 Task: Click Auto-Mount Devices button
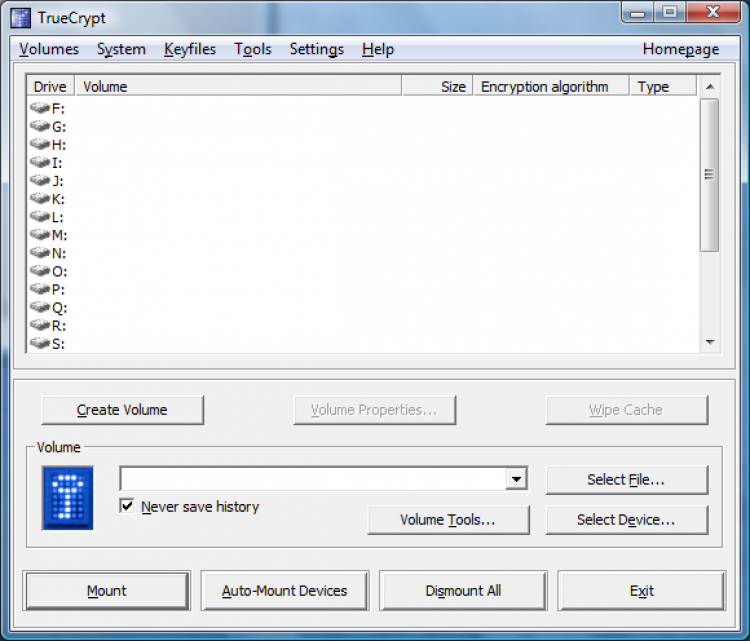click(285, 591)
